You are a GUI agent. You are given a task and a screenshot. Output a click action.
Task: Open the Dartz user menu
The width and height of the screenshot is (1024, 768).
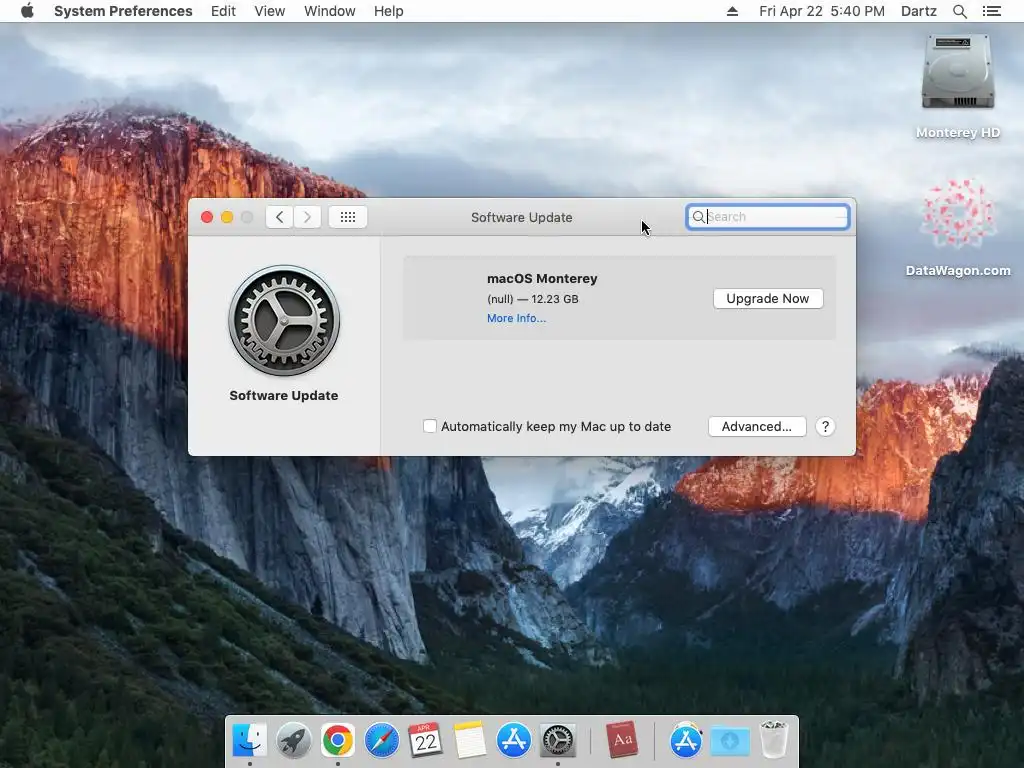[918, 11]
